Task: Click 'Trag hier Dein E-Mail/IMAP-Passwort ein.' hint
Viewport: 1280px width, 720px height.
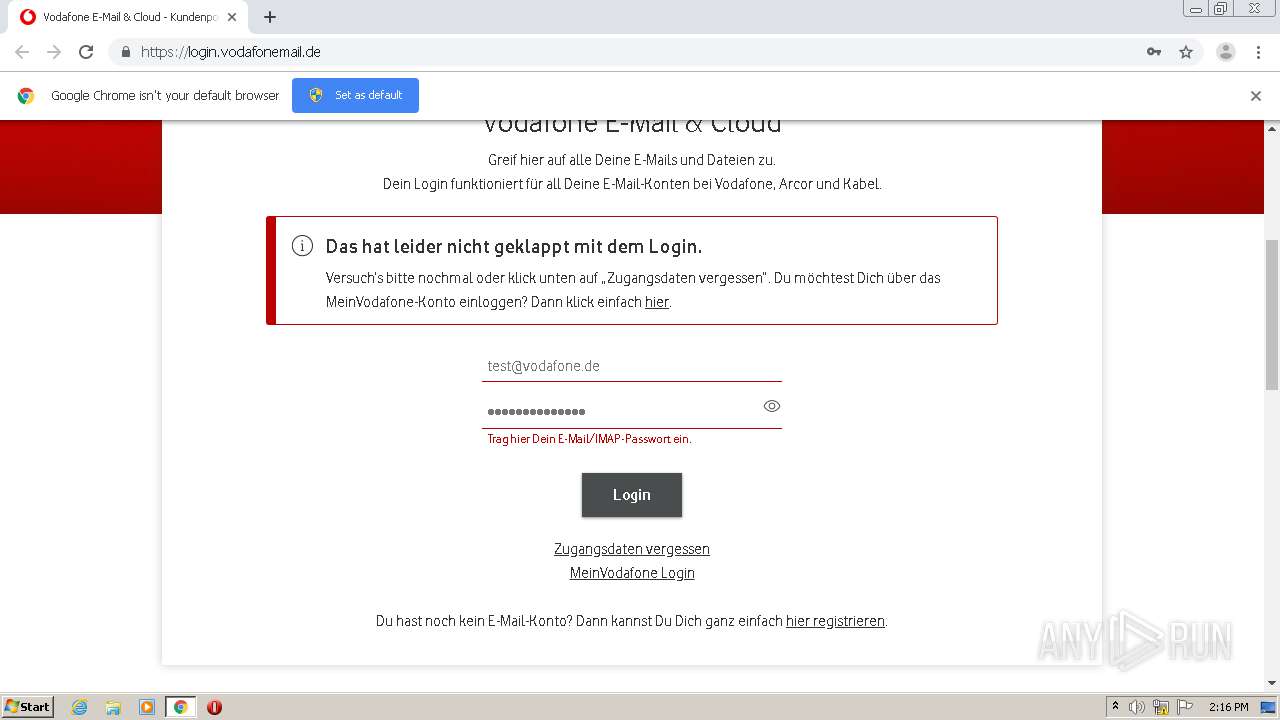Action: coord(589,439)
